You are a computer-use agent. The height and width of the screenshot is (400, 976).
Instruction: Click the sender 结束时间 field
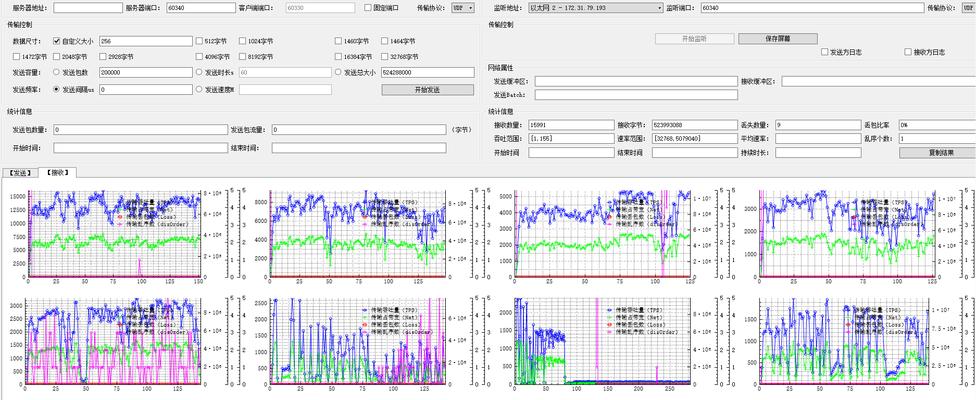tap(359, 148)
